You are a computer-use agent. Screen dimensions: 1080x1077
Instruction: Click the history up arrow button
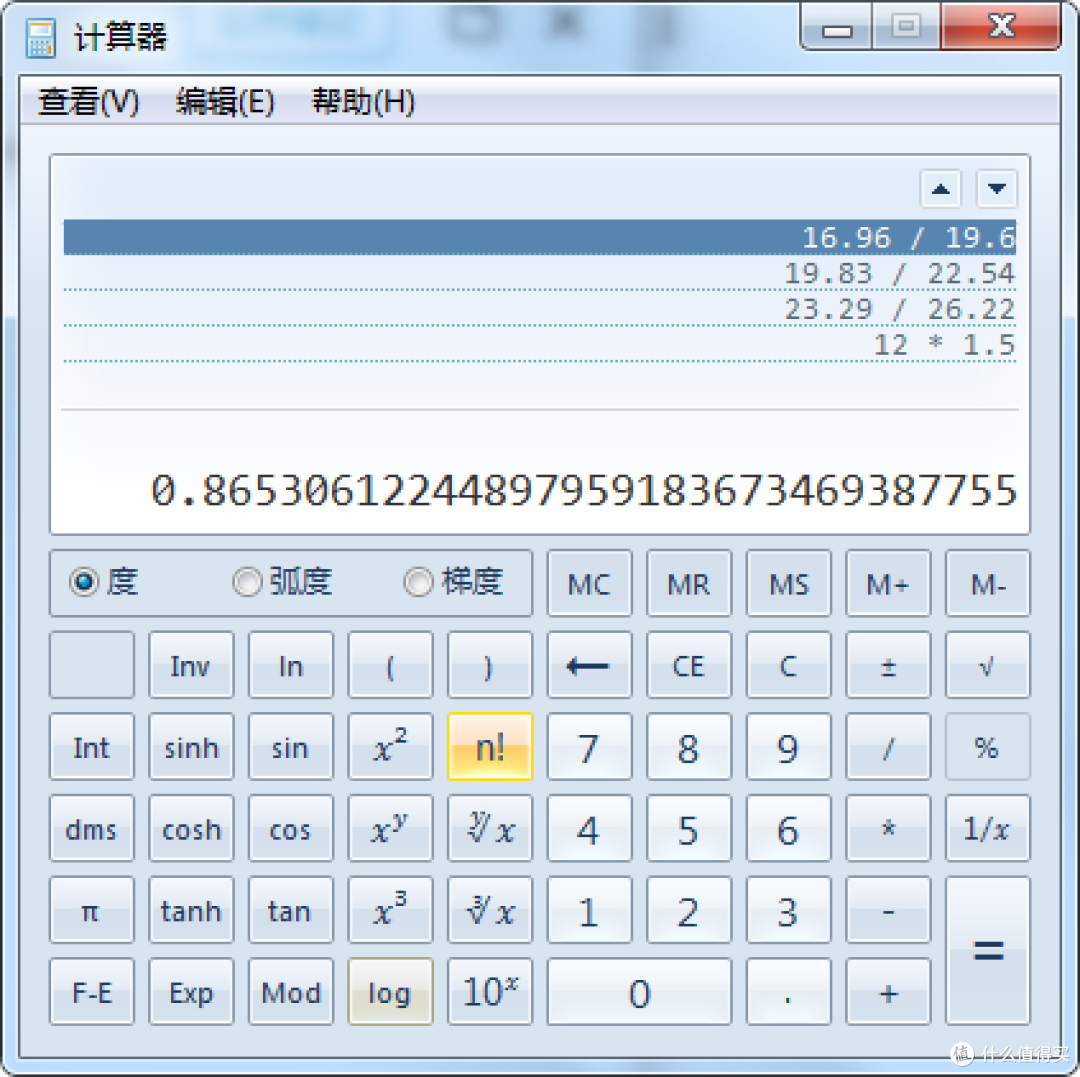(x=941, y=189)
